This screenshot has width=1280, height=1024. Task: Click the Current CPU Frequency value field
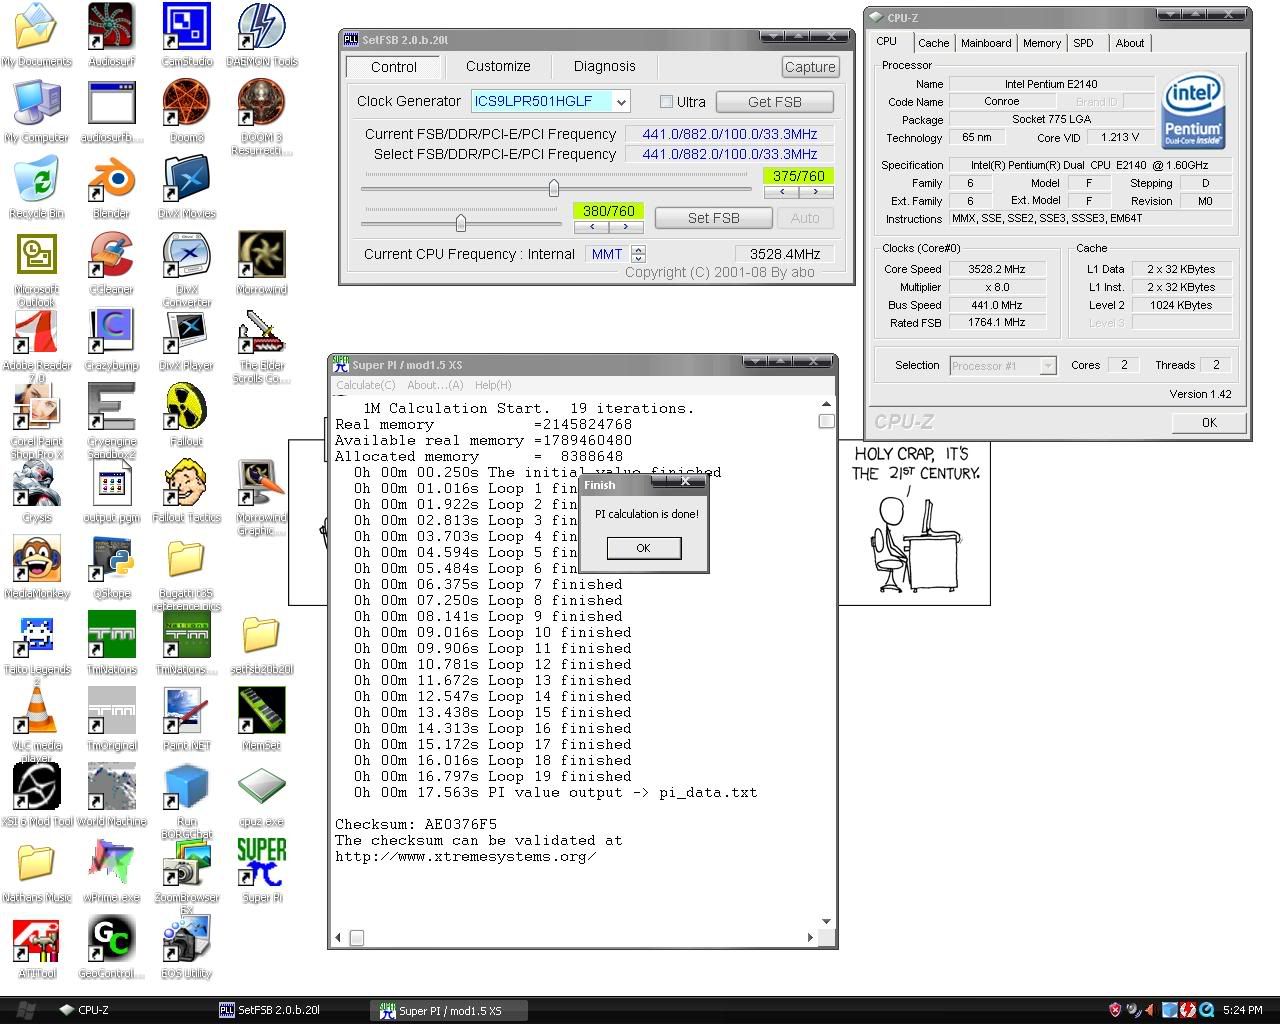click(785, 254)
